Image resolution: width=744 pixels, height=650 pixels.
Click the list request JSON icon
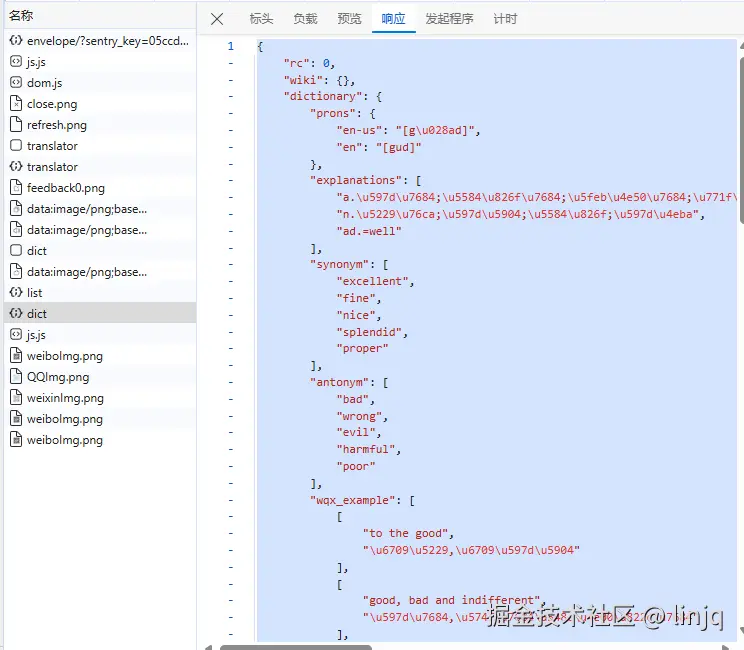click(16, 292)
